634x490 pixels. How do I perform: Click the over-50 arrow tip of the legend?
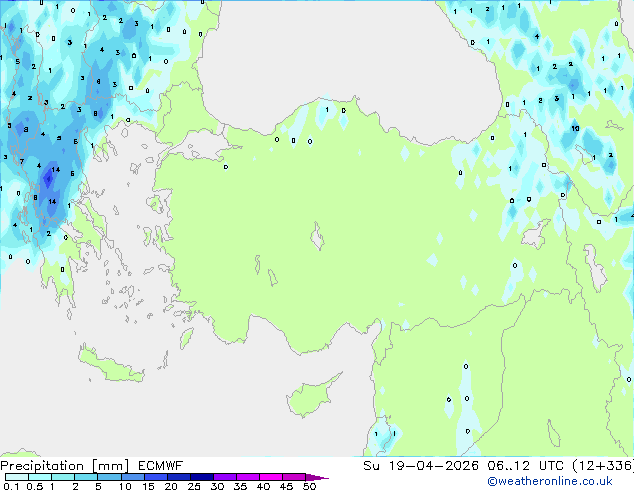317,477
